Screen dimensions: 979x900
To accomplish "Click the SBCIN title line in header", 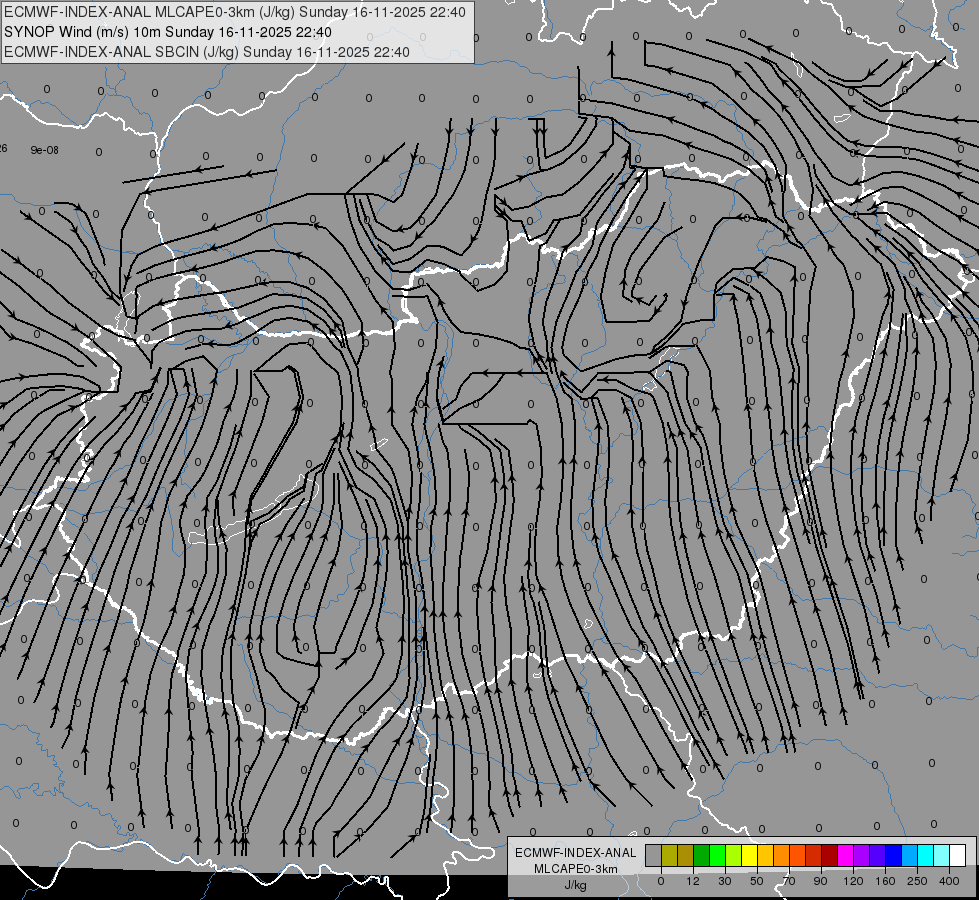I will 207,52.
